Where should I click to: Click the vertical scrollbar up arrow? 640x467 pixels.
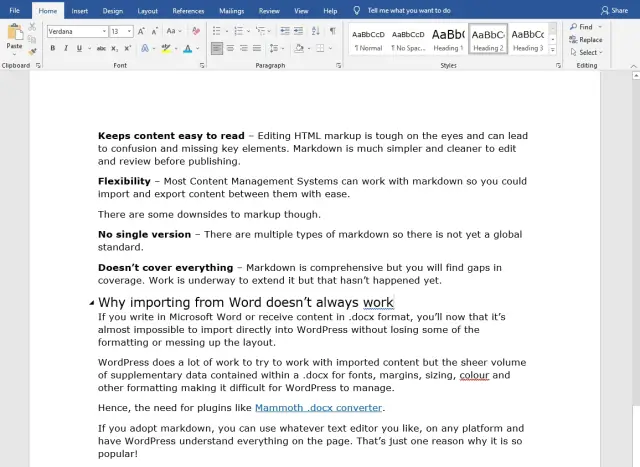(x=636, y=76)
